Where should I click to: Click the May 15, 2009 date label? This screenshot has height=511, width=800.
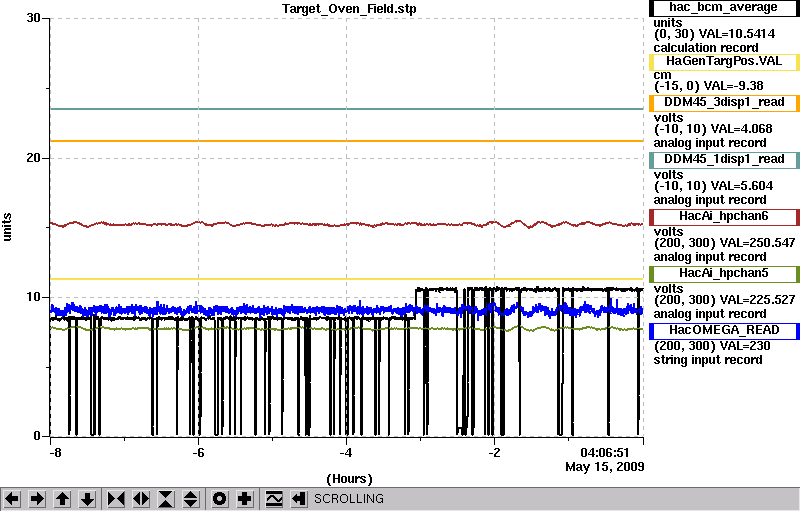[x=605, y=467]
